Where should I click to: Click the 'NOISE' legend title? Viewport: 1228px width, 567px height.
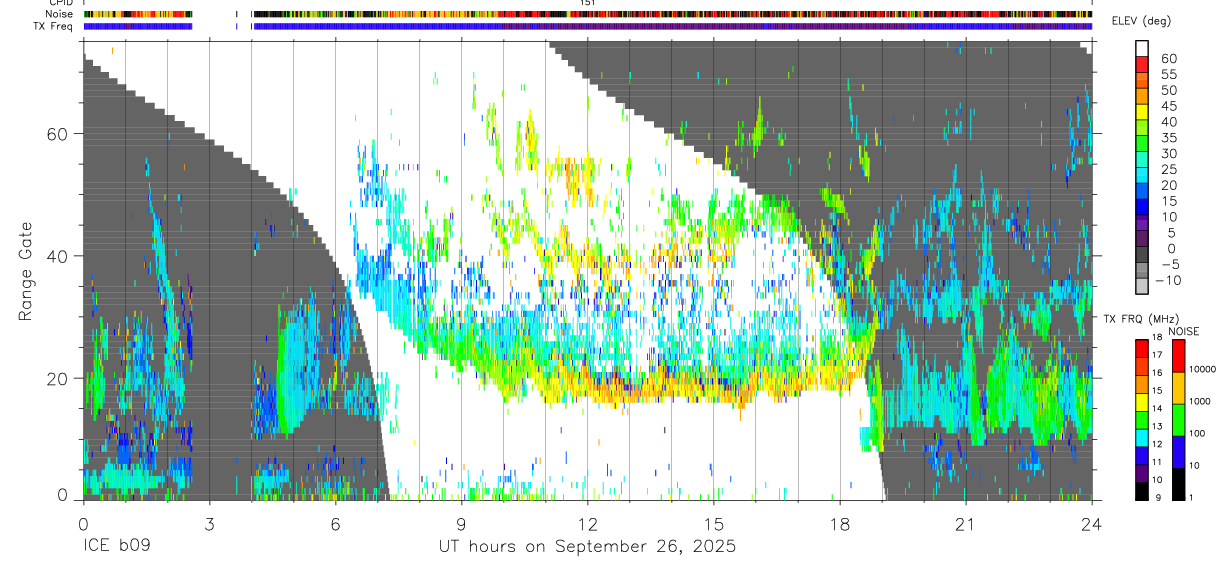1184,331
